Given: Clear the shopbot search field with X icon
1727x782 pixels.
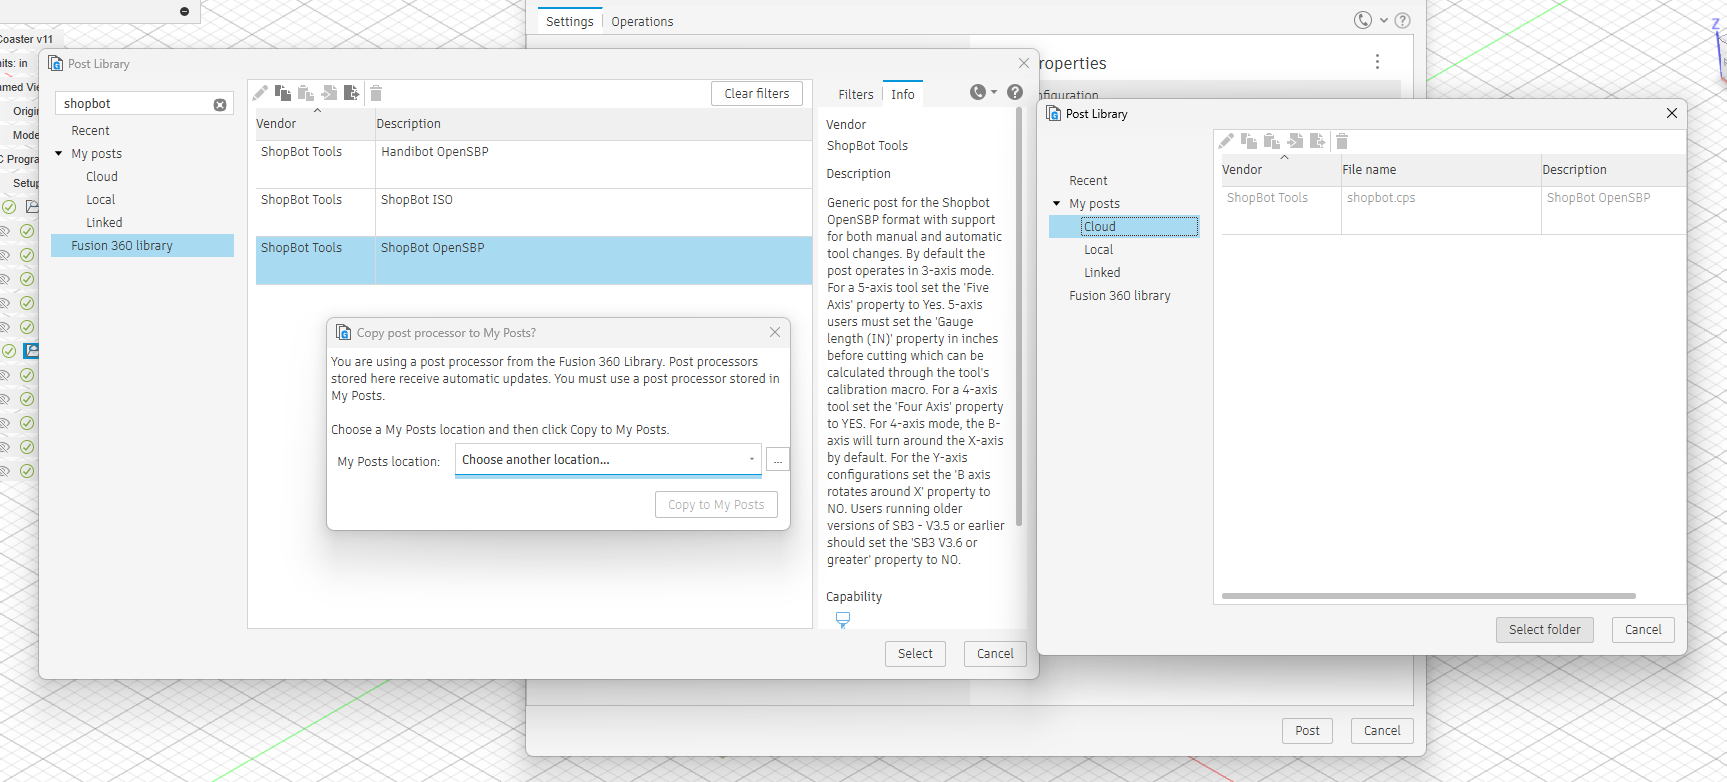Looking at the screenshot, I should 220,105.
